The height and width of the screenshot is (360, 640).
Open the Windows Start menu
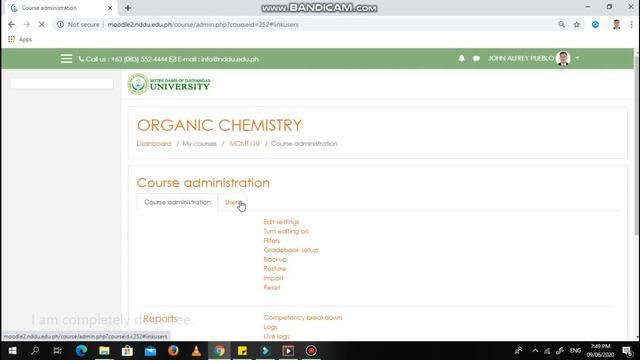tap(12, 351)
